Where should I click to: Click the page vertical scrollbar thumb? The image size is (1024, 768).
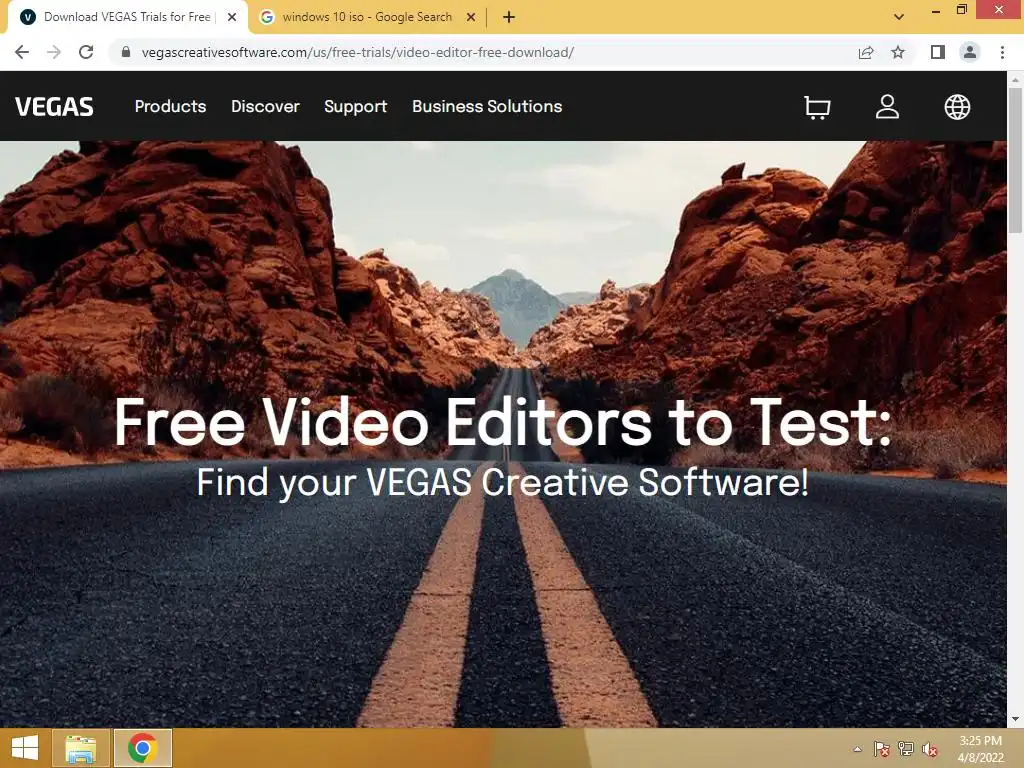coord(1015,161)
